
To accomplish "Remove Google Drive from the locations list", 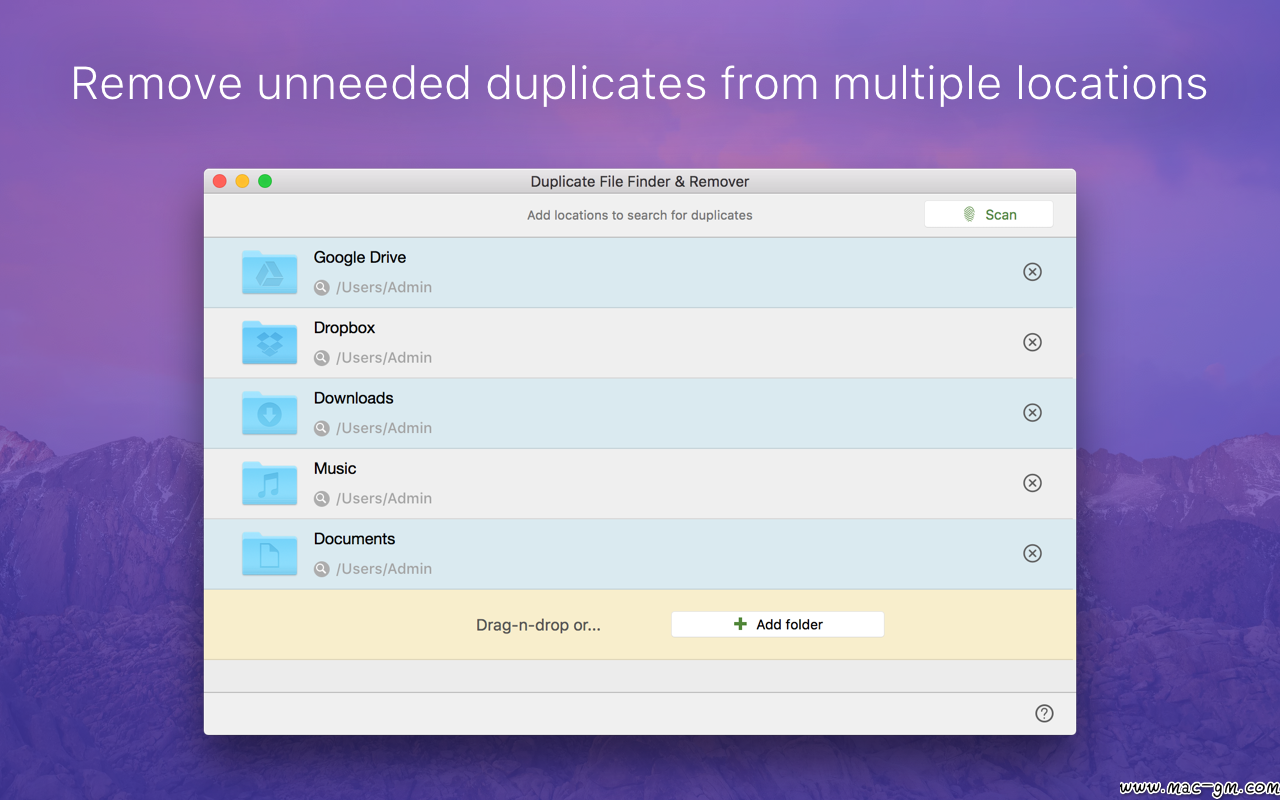I will coord(1032,272).
